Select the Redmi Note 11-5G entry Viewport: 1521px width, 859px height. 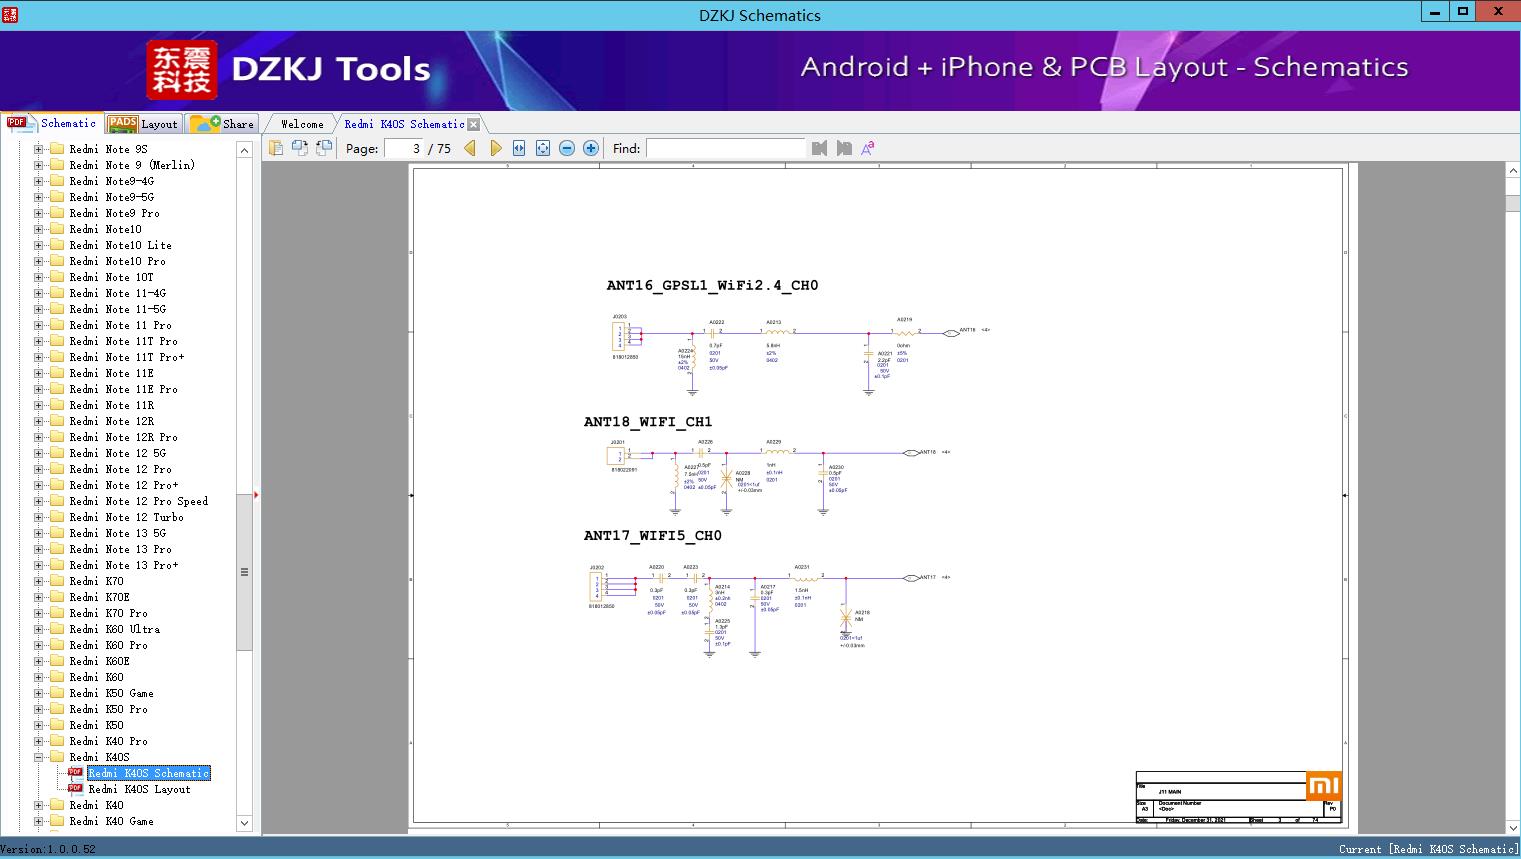pos(118,309)
